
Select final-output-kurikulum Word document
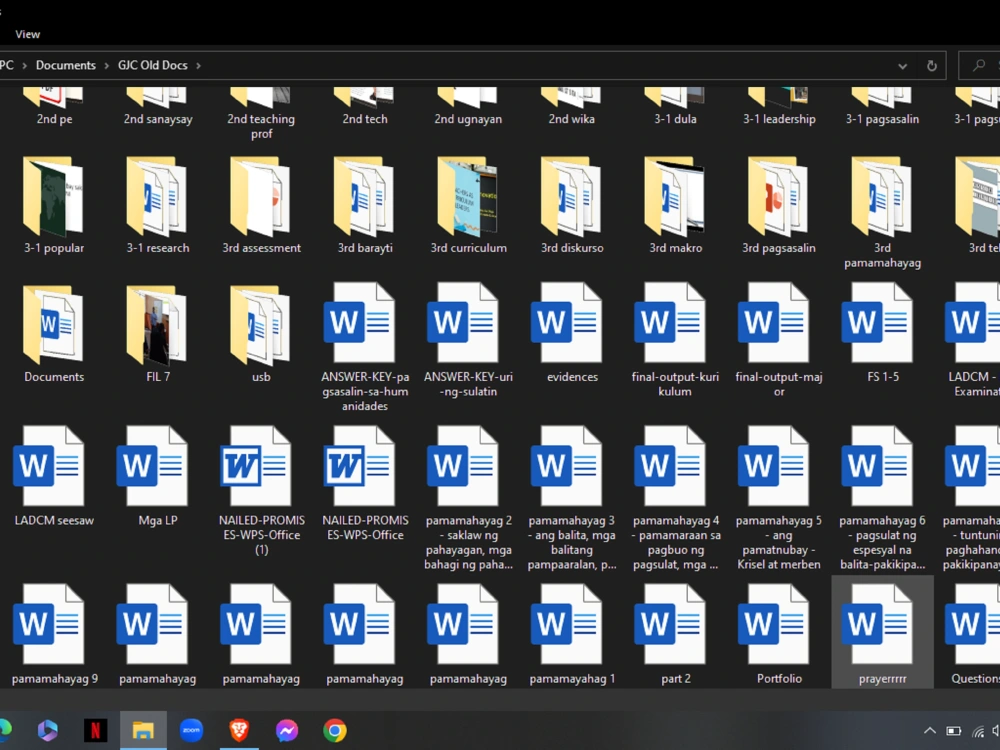pyautogui.click(x=675, y=341)
